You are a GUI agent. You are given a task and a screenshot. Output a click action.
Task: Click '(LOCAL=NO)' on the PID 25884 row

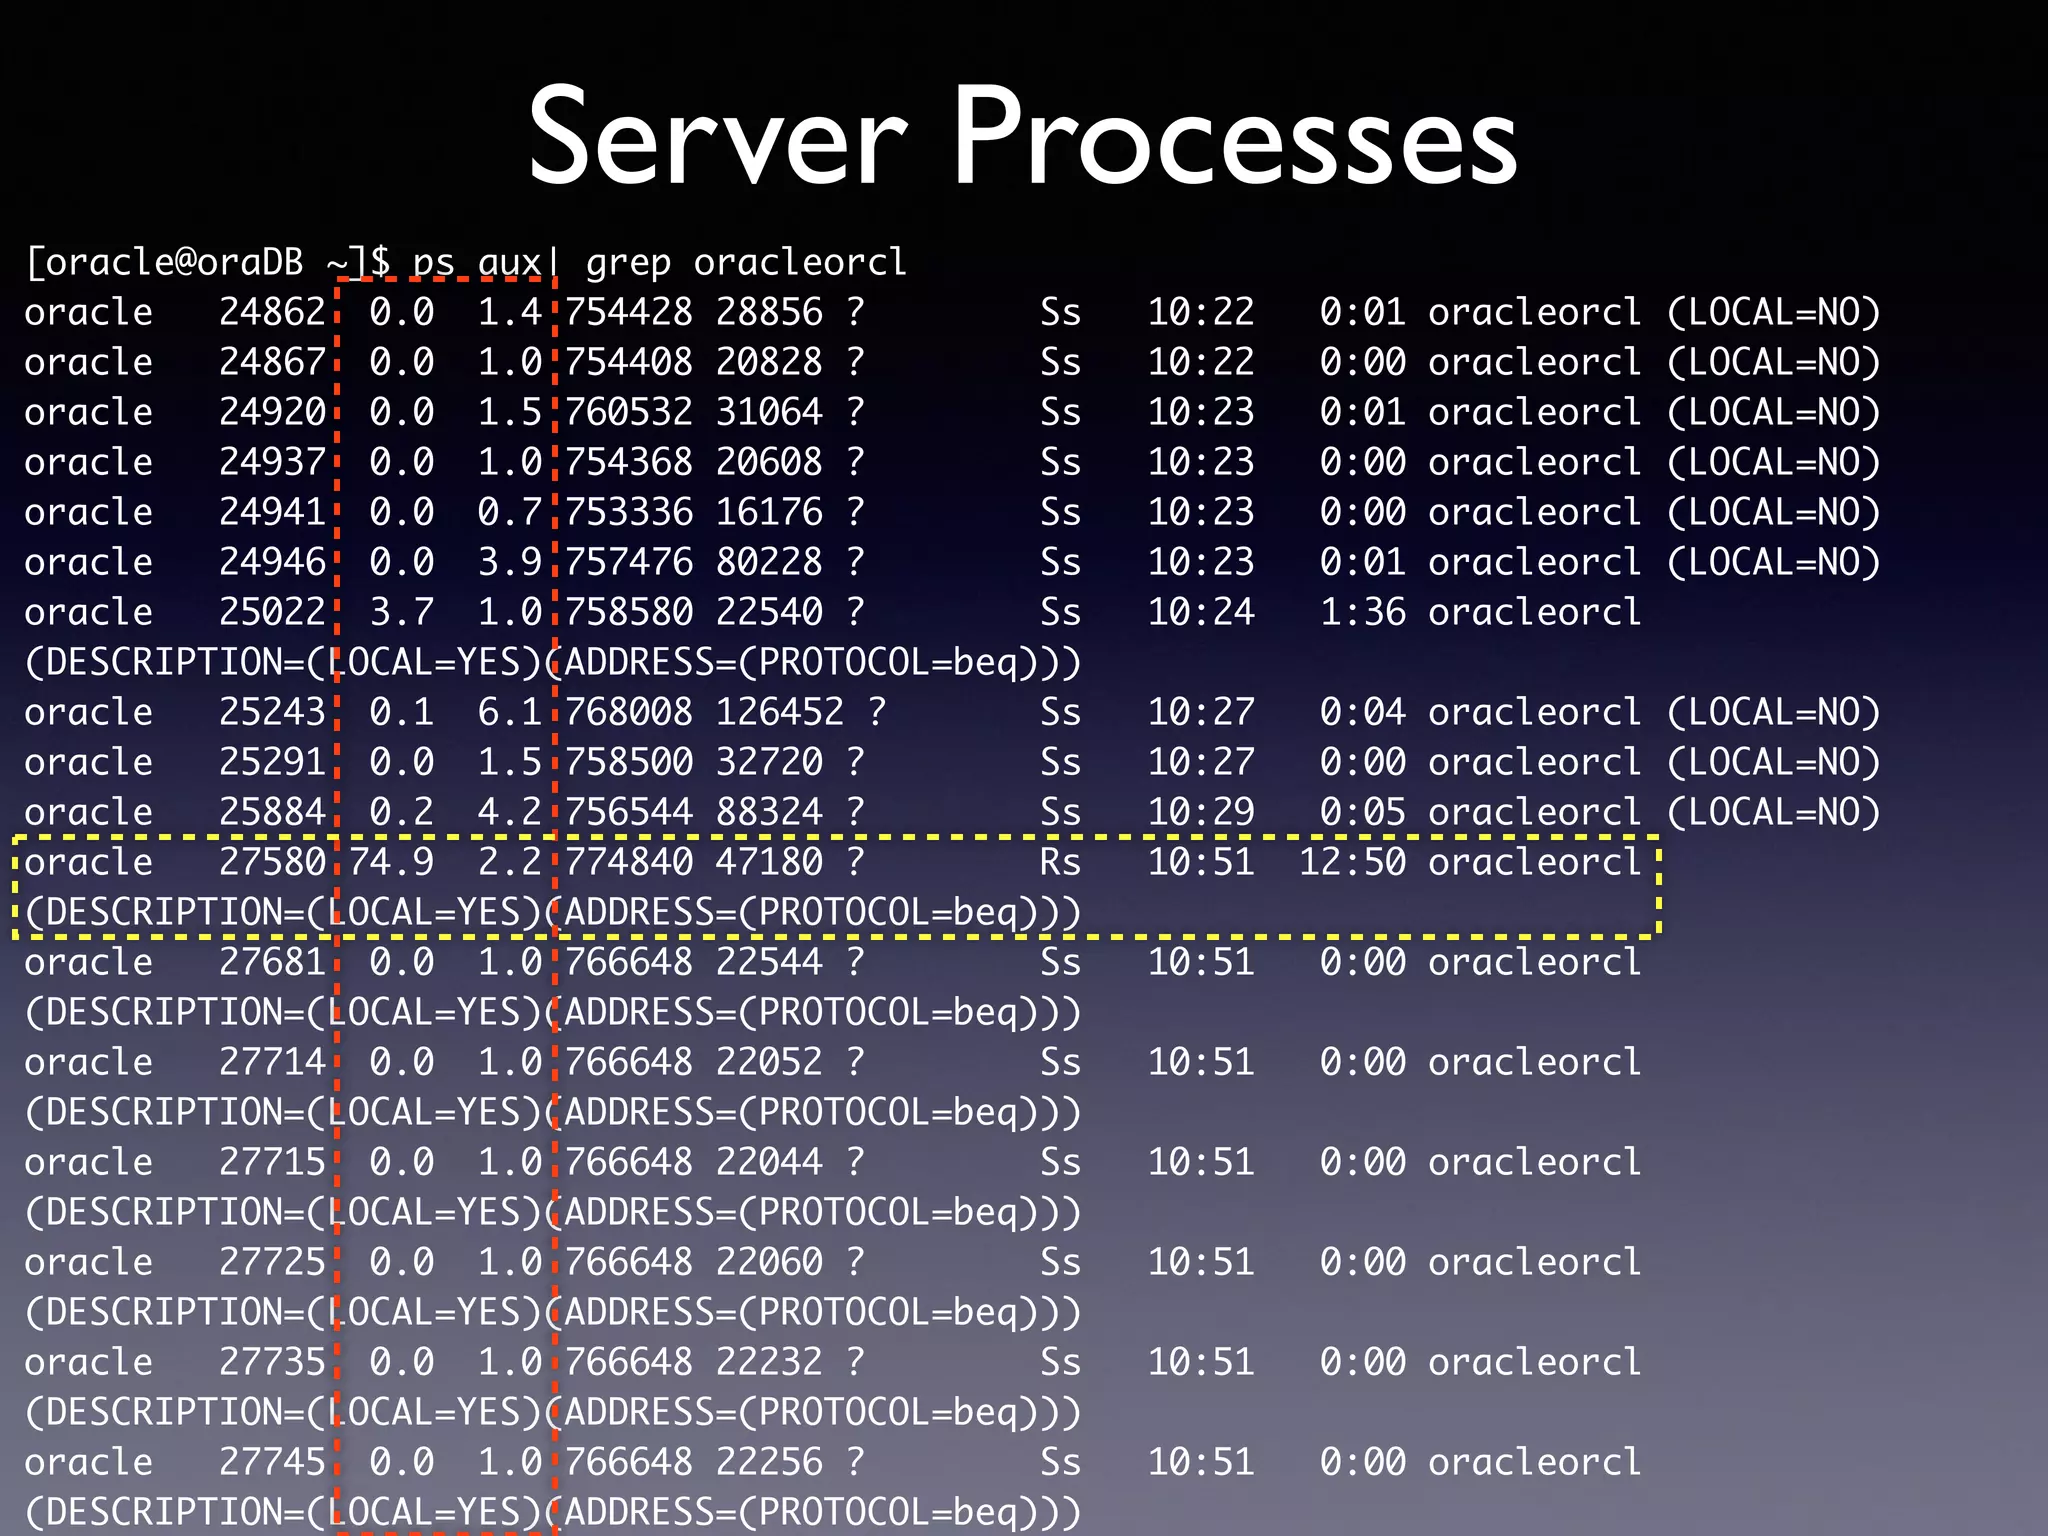pos(1773,812)
